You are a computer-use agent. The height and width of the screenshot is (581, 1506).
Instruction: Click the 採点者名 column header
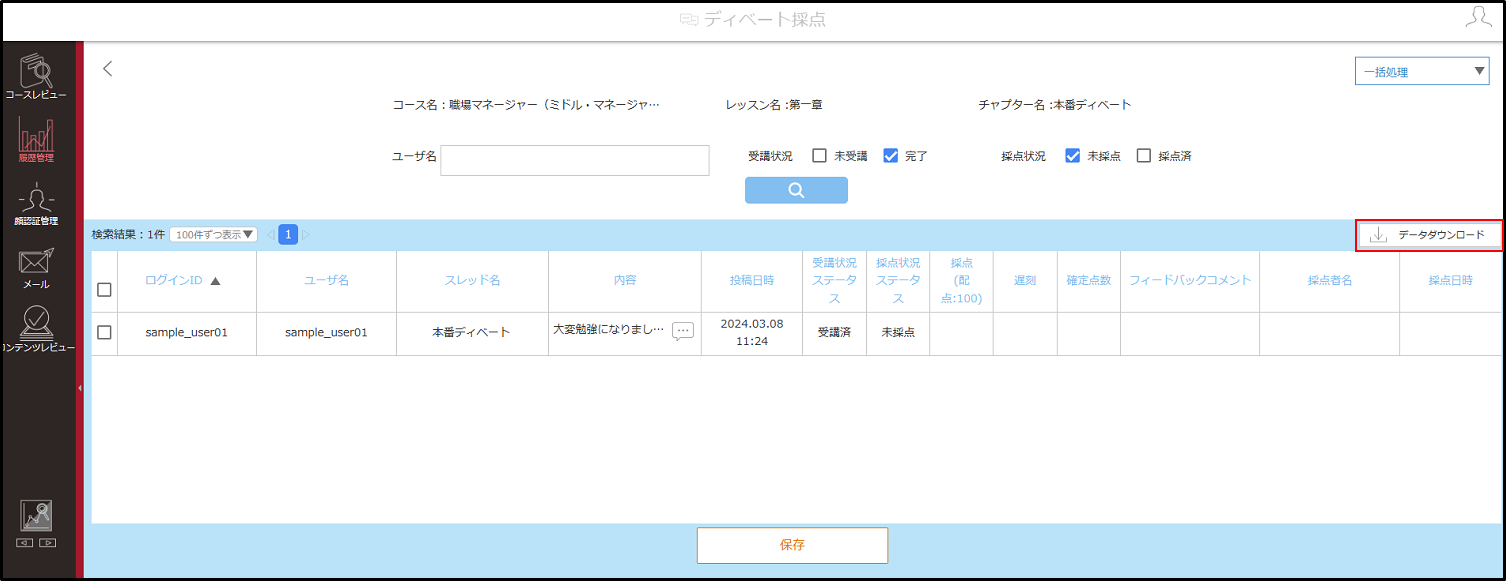coord(1329,281)
